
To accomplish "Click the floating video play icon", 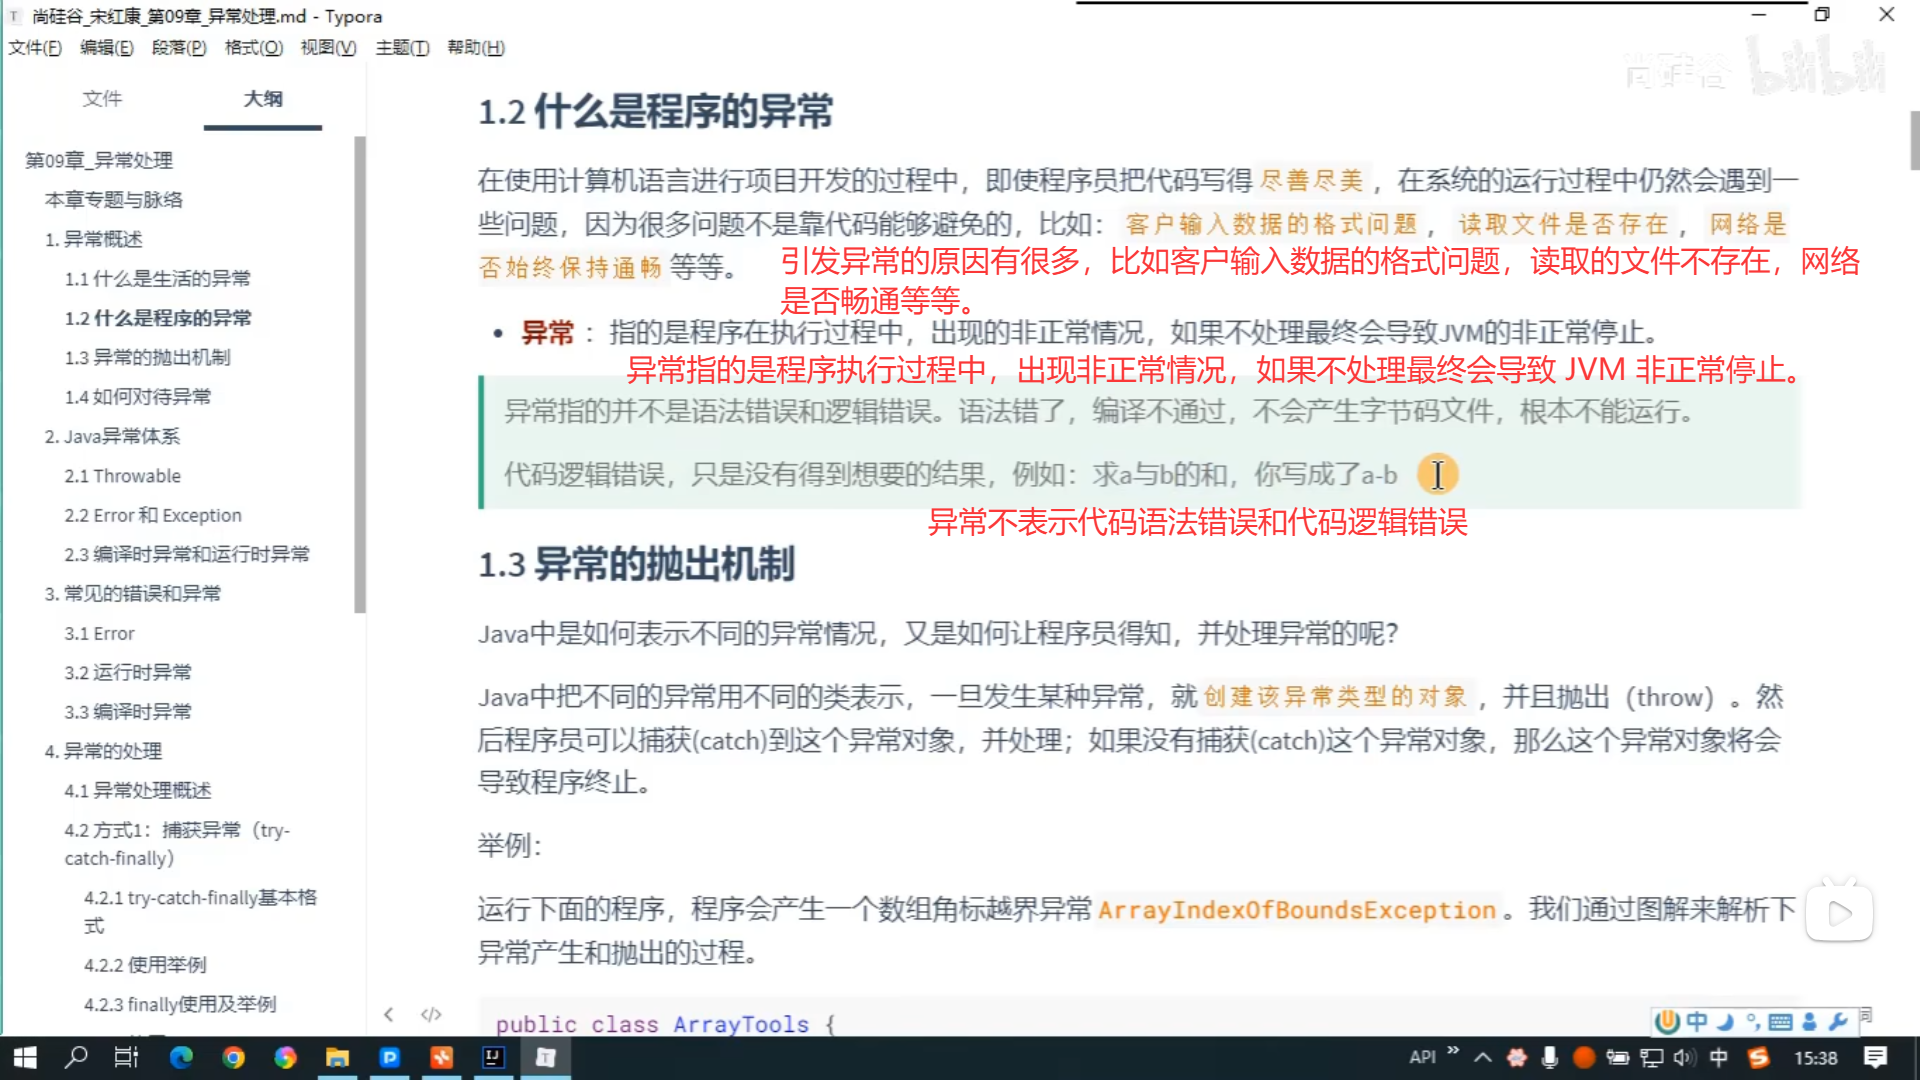I will [x=1839, y=912].
